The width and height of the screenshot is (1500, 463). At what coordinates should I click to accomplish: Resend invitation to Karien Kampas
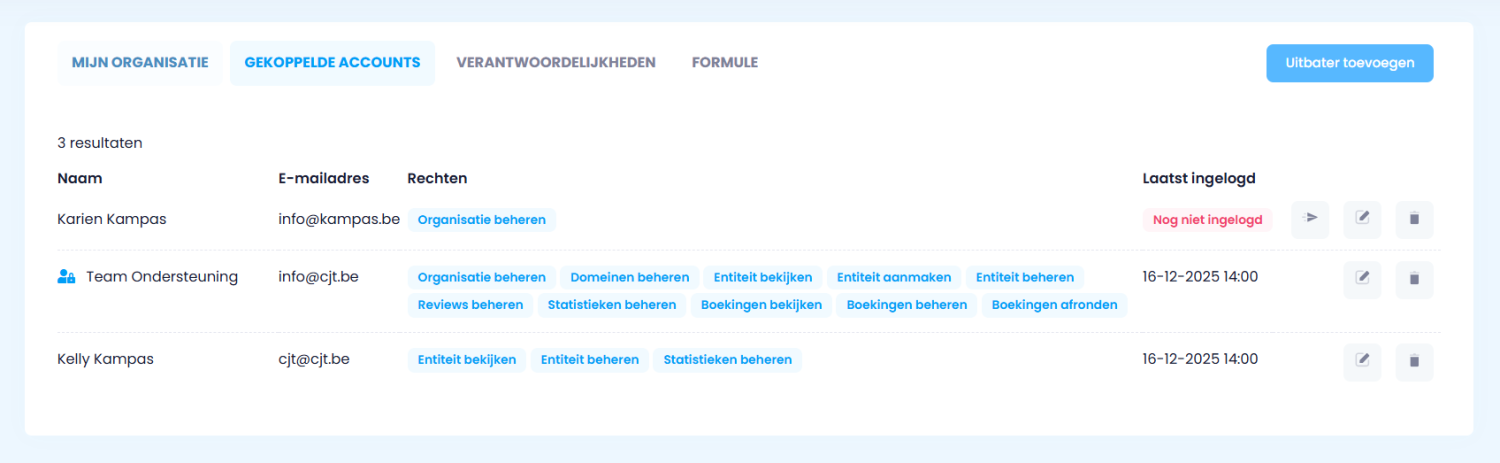point(1310,219)
